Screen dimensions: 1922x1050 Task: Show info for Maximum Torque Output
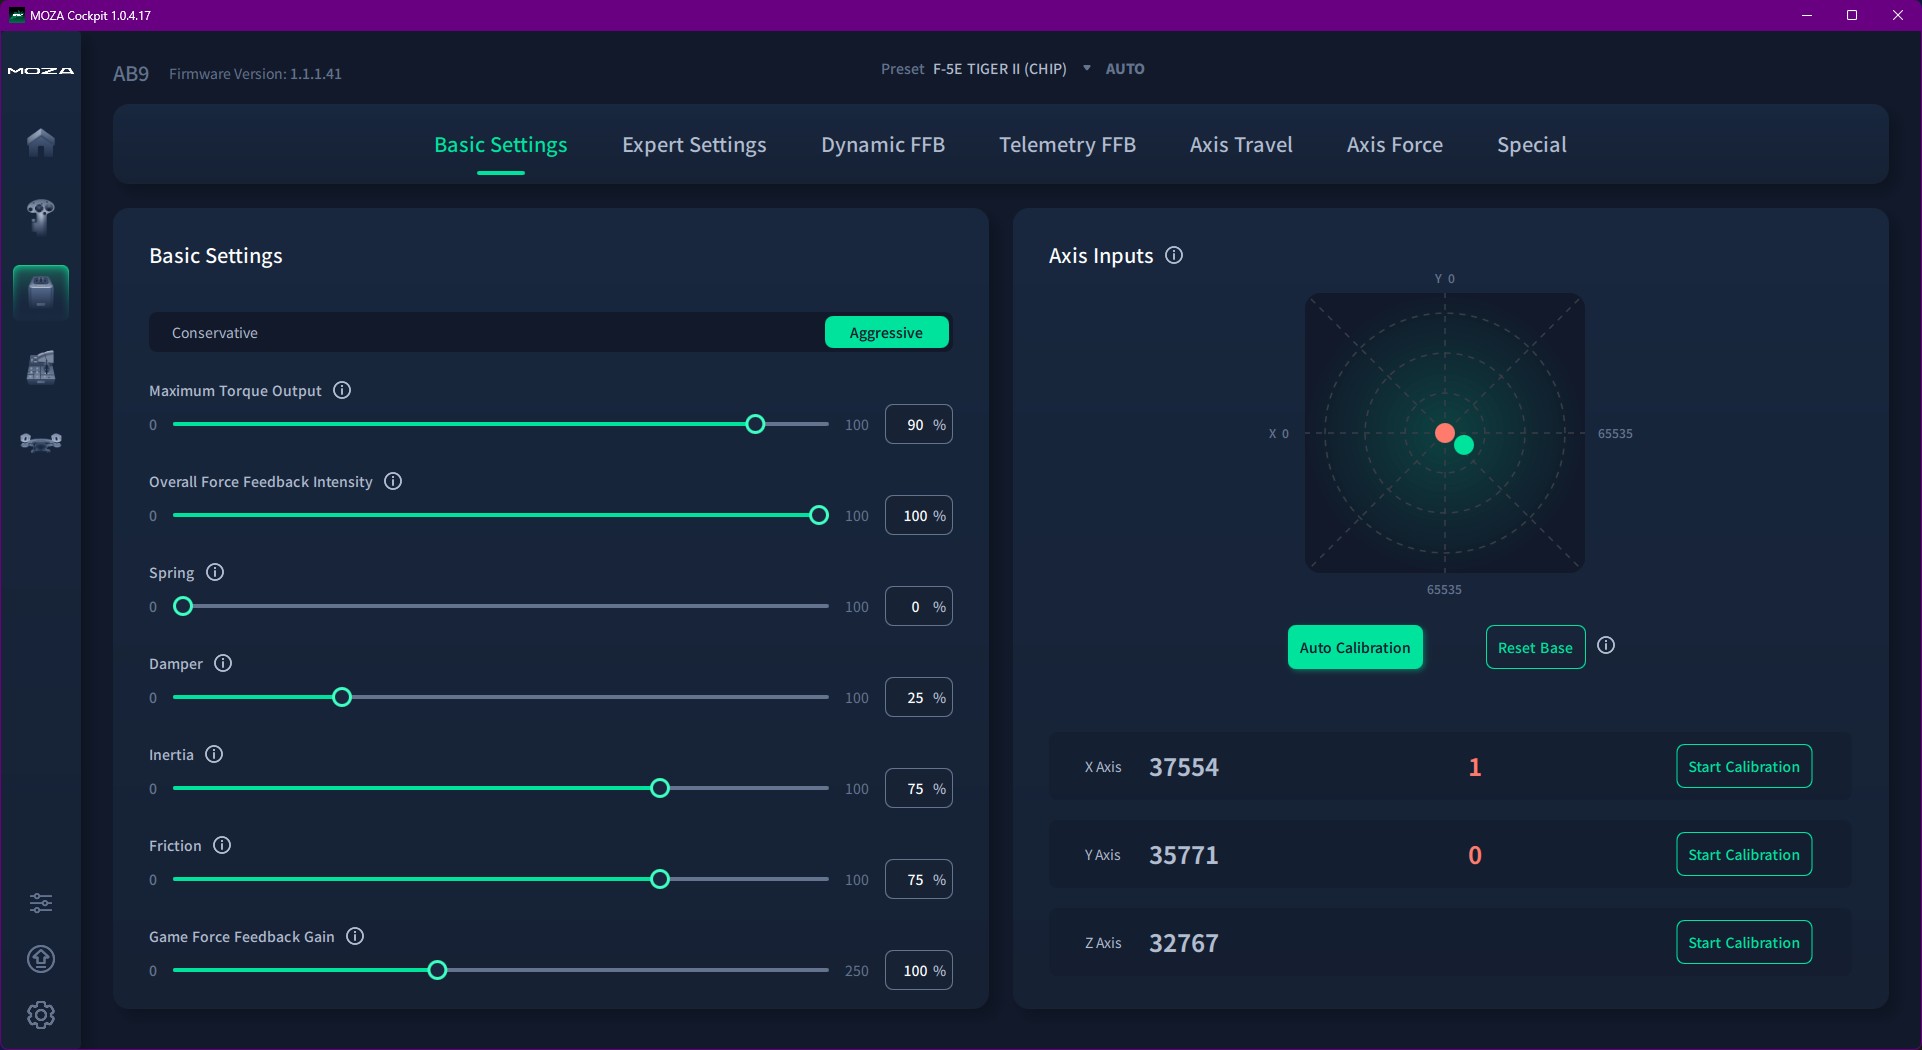pos(342,390)
